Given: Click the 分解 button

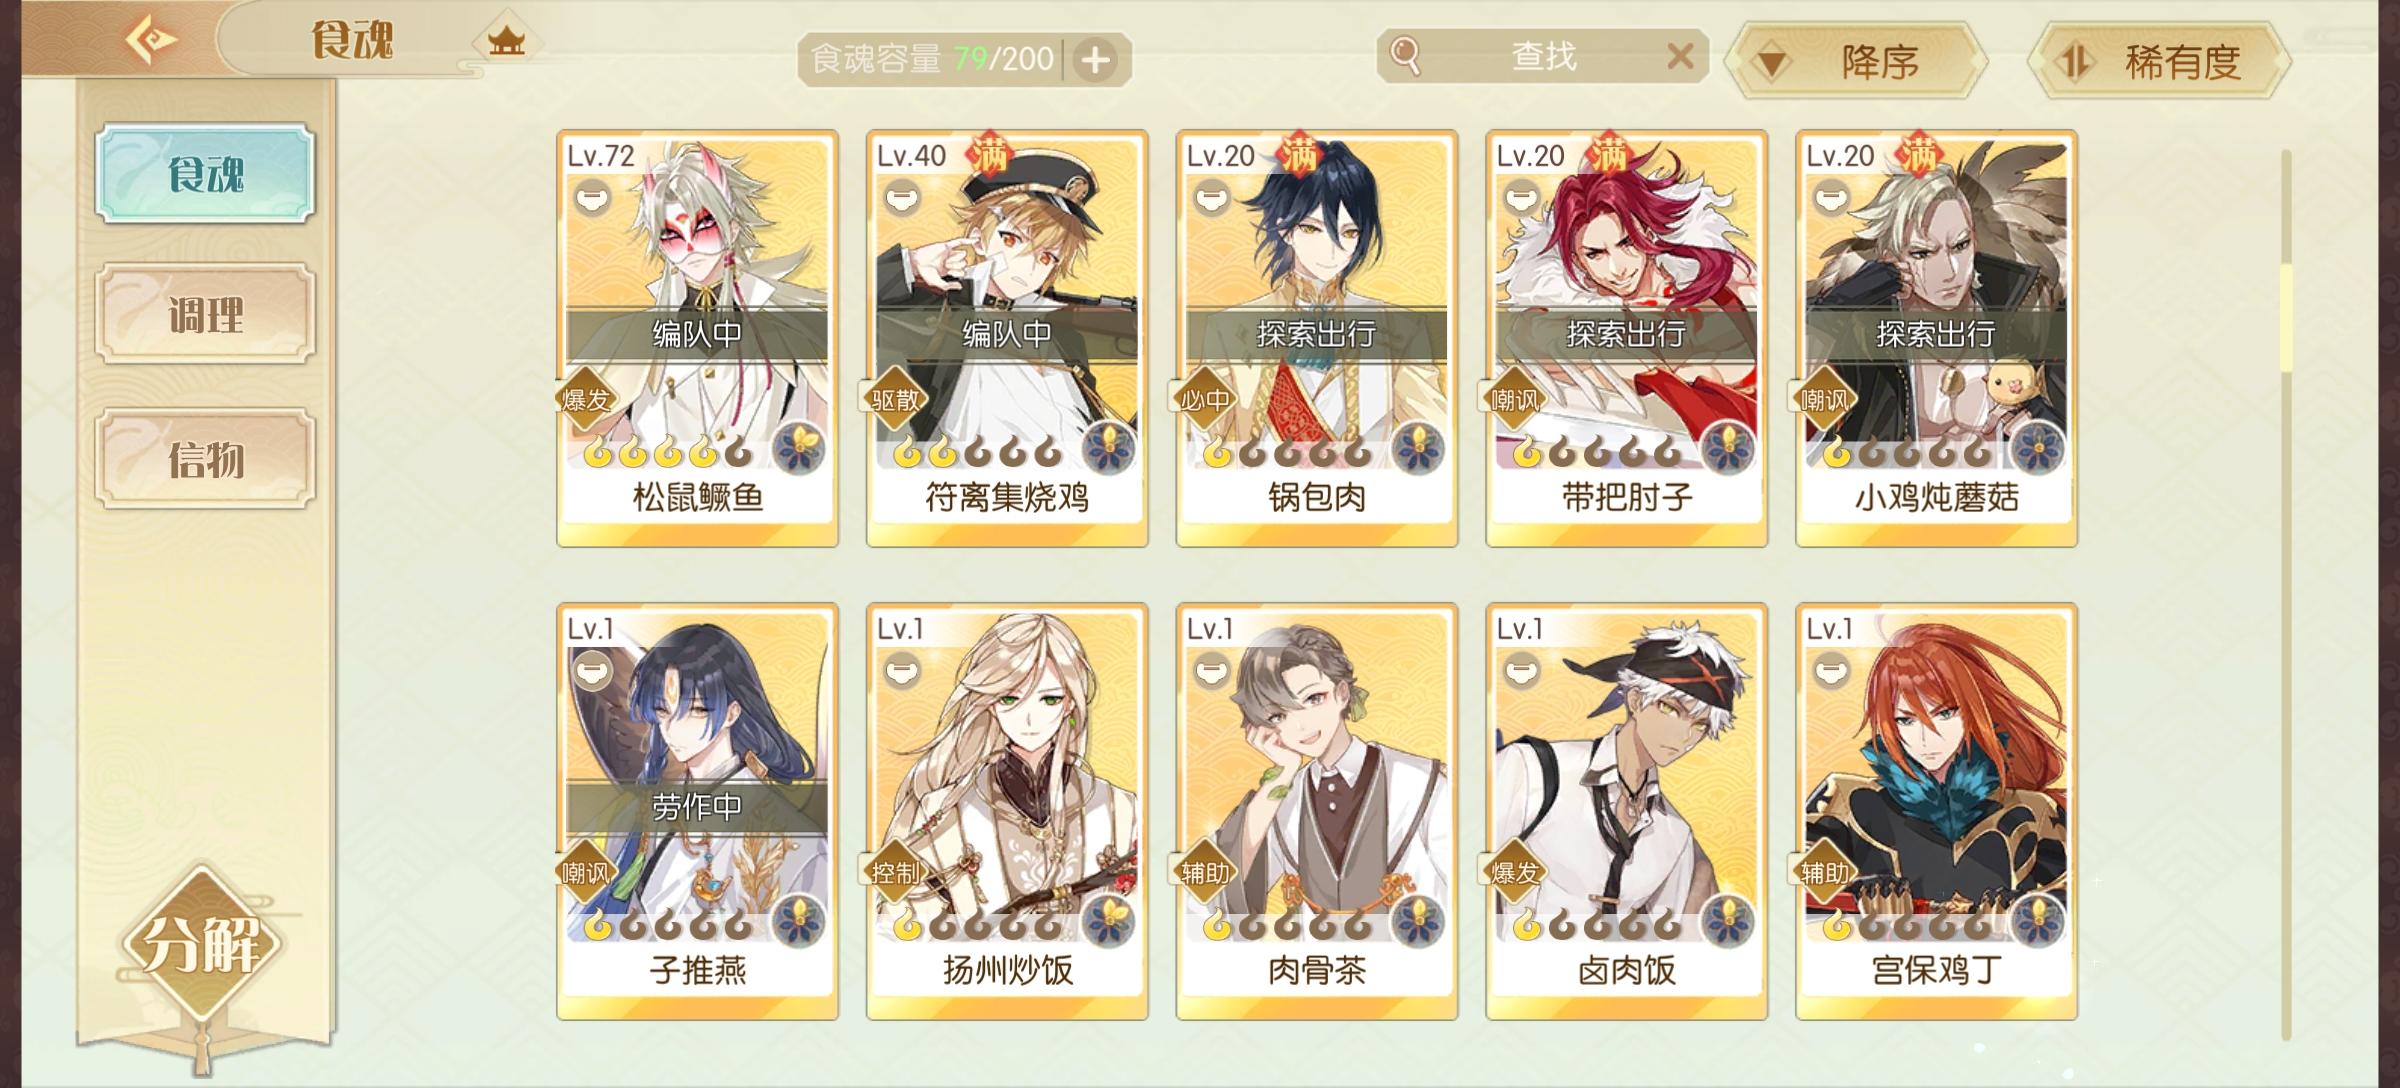Looking at the screenshot, I should click(203, 943).
